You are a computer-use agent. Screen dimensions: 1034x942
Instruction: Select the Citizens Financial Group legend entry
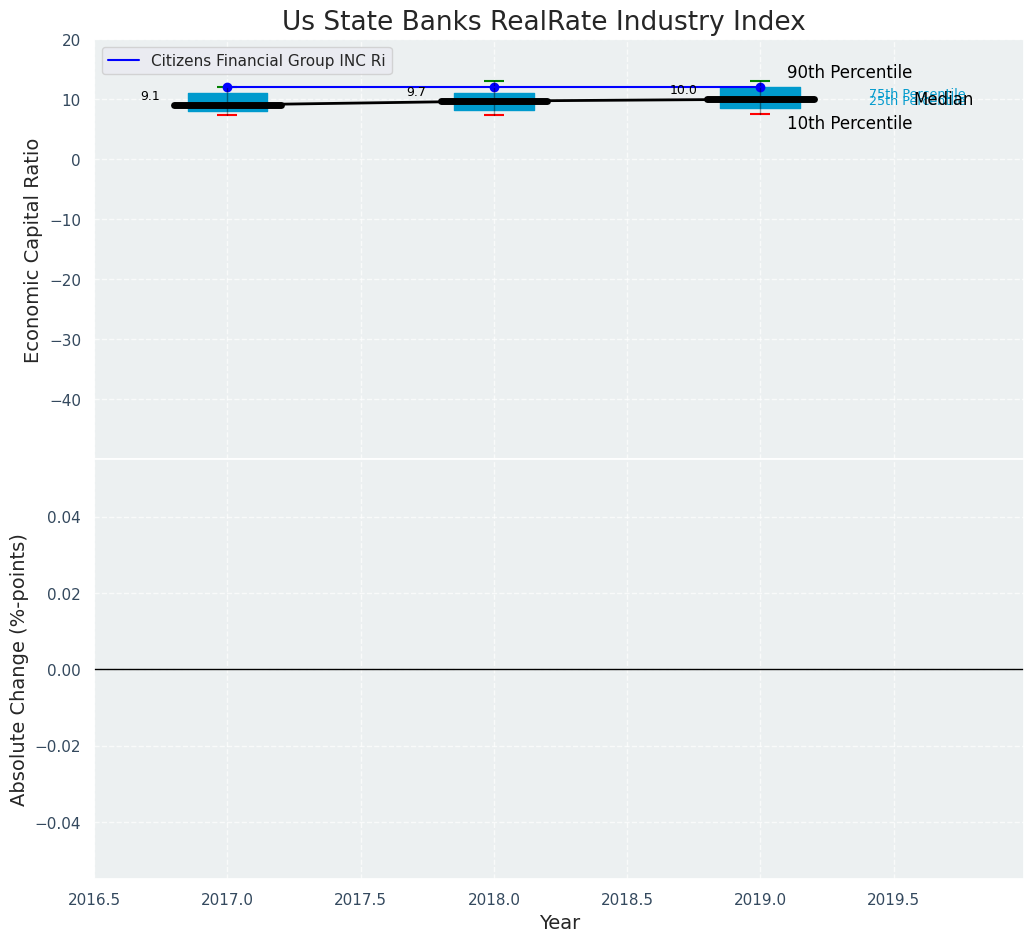[267, 61]
